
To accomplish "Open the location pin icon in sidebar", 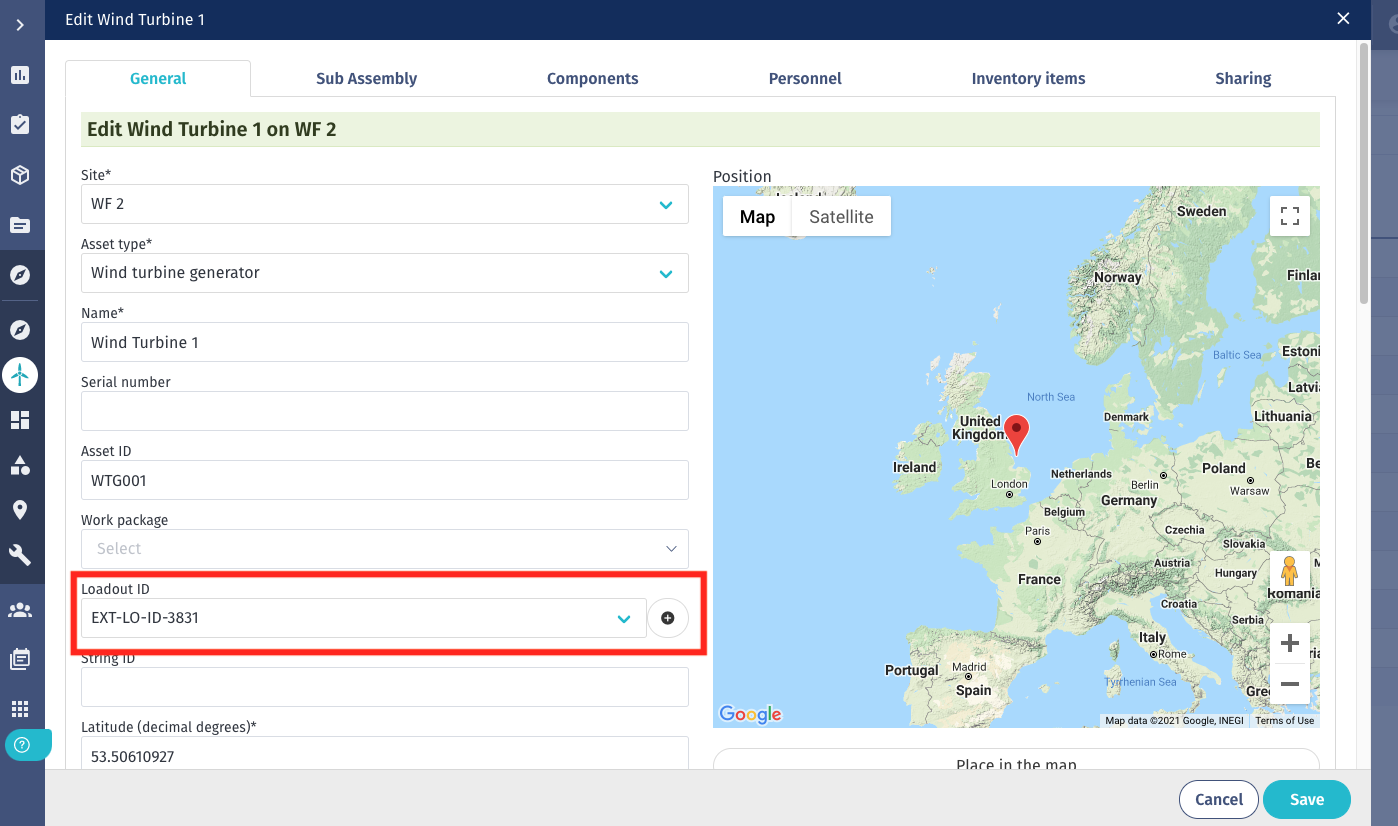I will pyautogui.click(x=20, y=510).
